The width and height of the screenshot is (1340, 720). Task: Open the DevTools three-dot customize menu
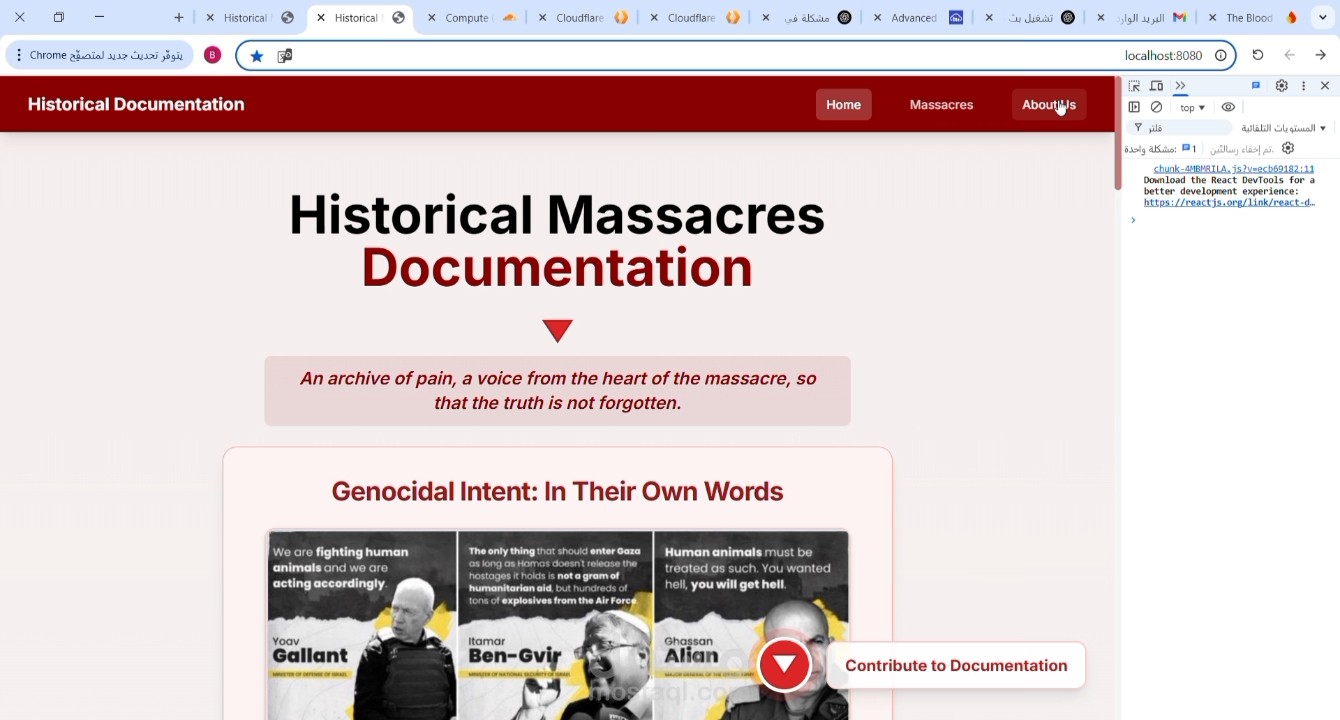click(1303, 86)
